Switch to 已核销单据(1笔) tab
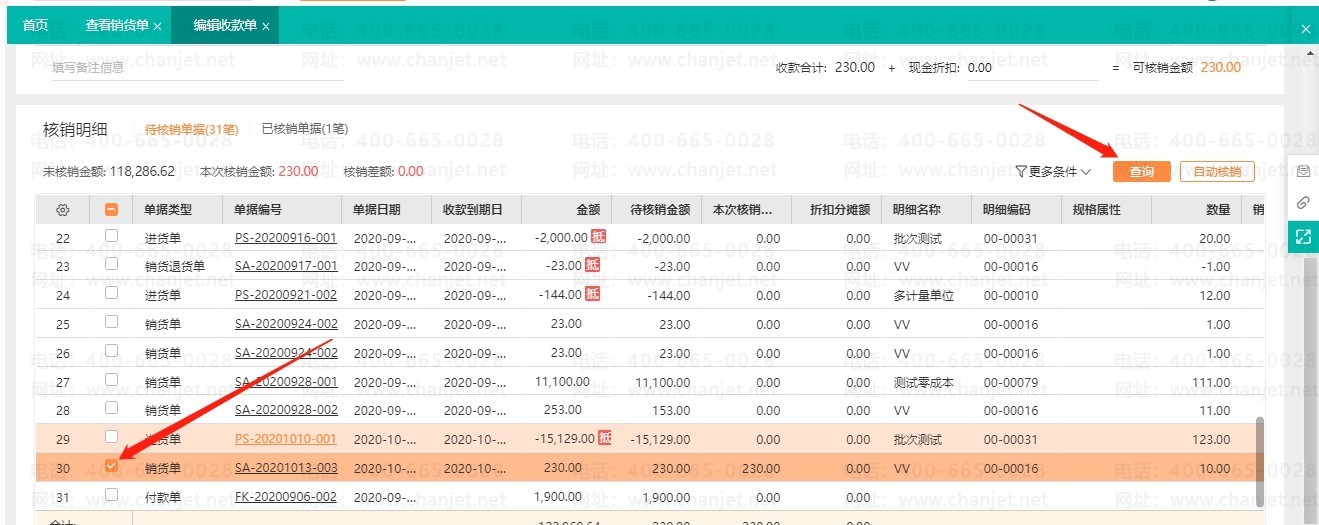Viewport: 1319px width, 525px height. [304, 129]
